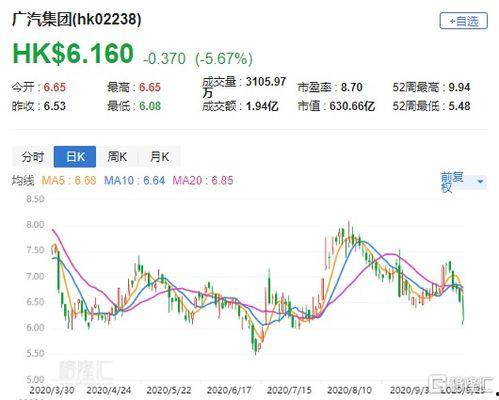Click date label 2020/4/24
The height and width of the screenshot is (400, 499).
pyautogui.click(x=109, y=390)
